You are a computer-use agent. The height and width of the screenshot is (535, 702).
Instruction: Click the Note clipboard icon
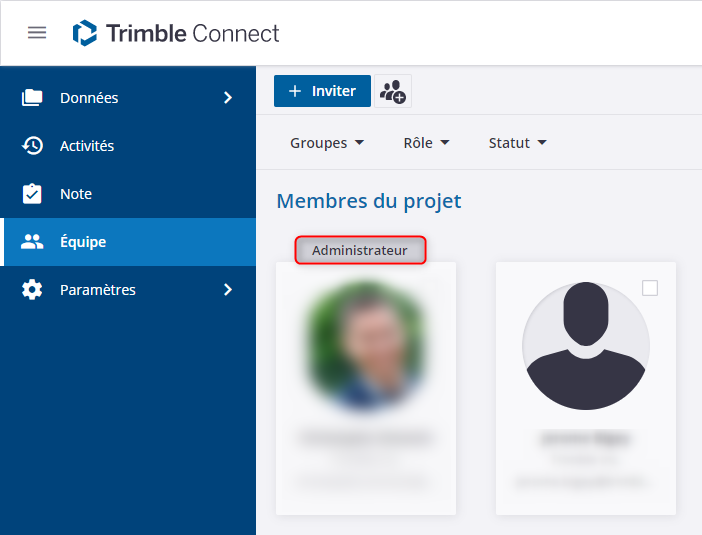(33, 194)
